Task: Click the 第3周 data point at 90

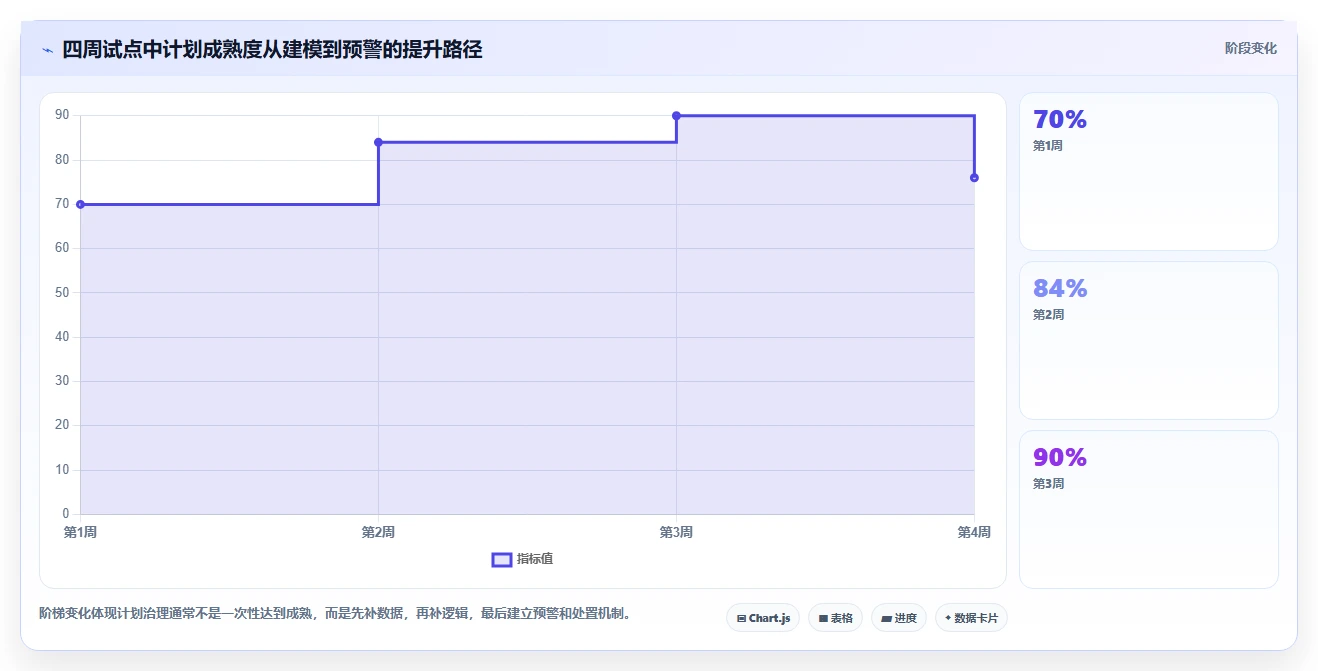Action: [676, 116]
